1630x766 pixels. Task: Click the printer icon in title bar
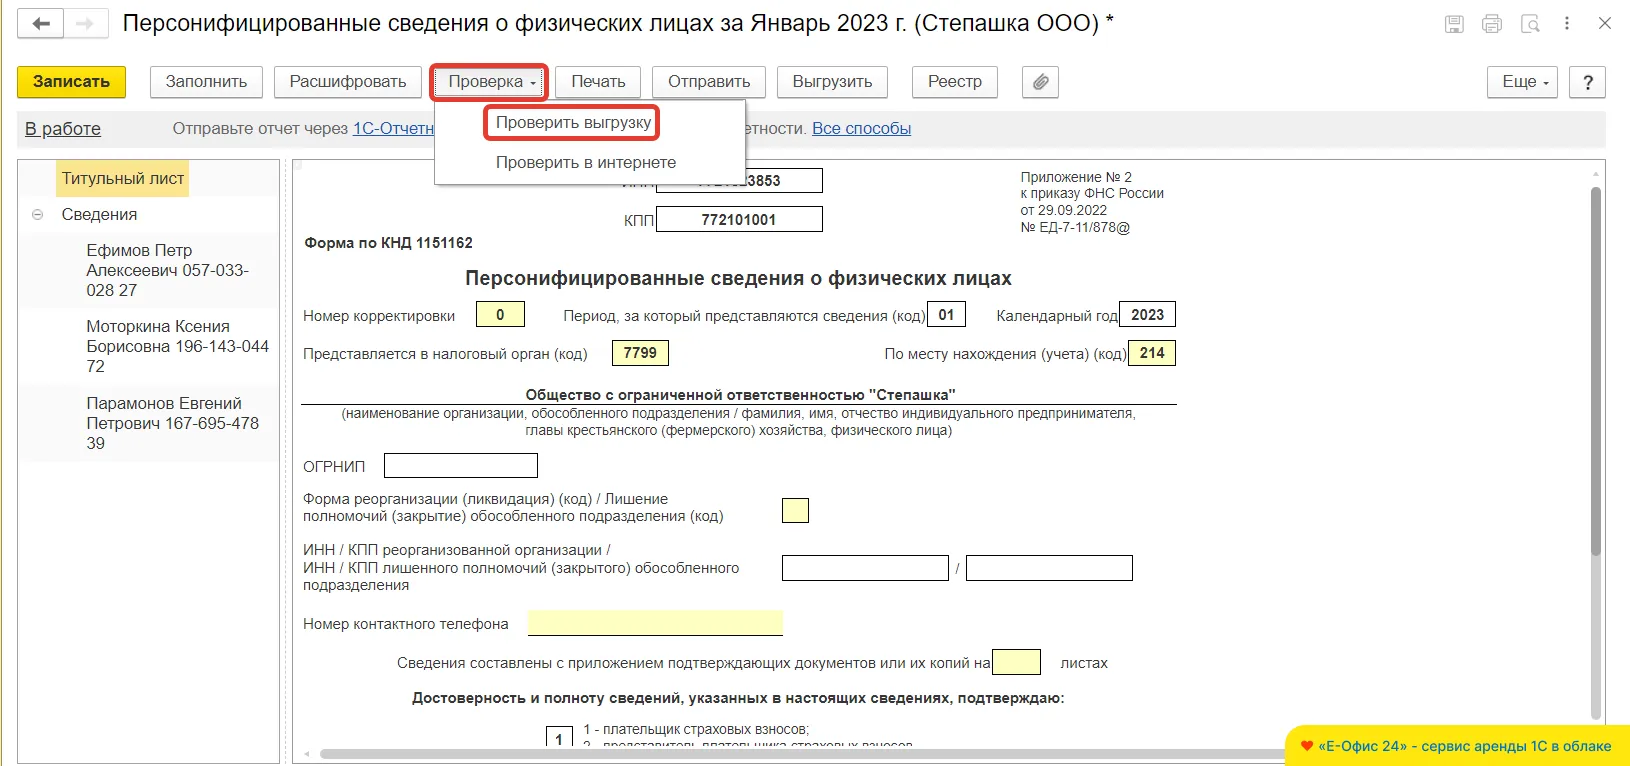(1492, 24)
